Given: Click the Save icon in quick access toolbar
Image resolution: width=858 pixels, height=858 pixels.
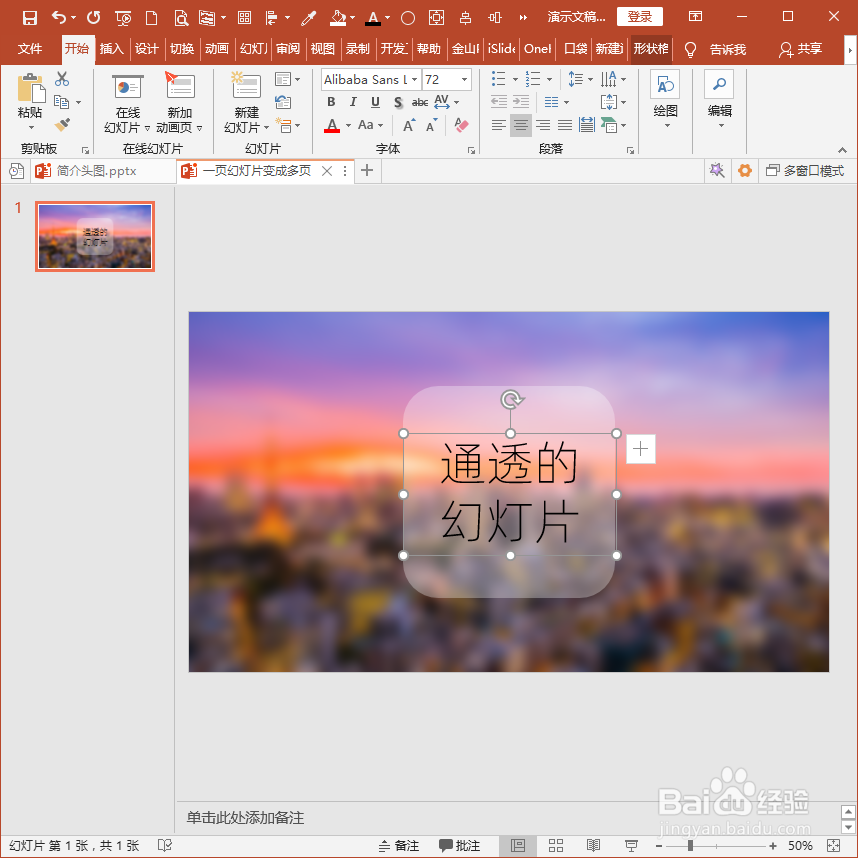Looking at the screenshot, I should 29,17.
